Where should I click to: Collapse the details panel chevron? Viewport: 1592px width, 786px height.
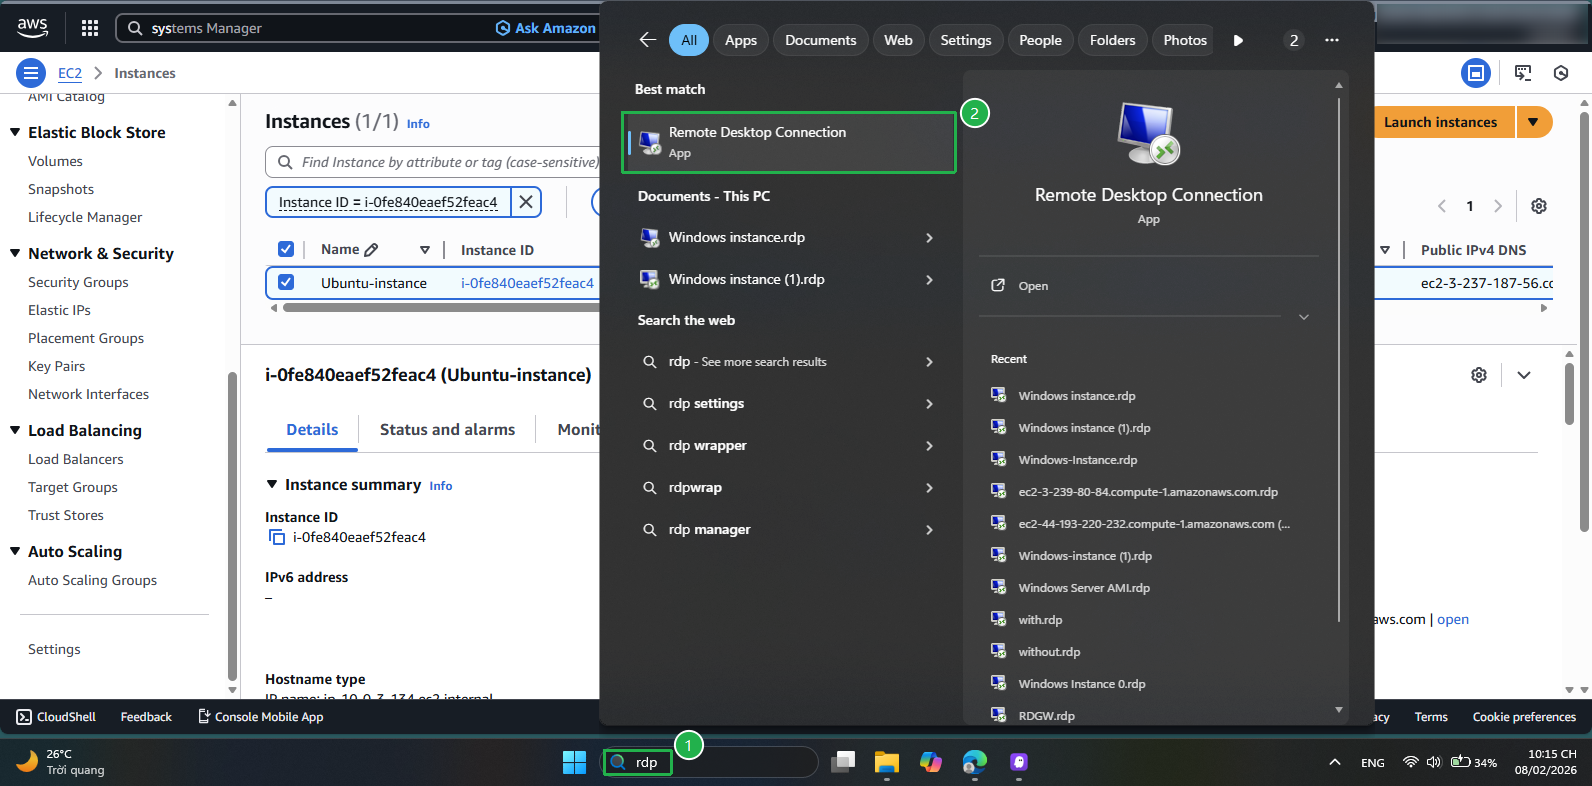pos(1524,375)
